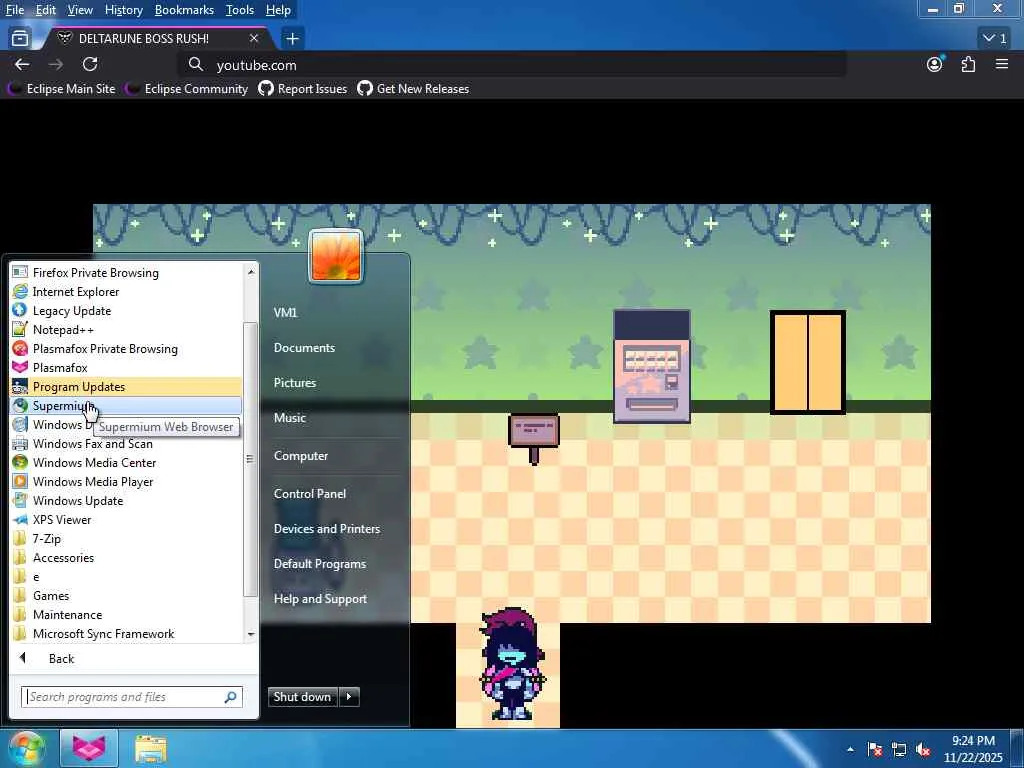
Task: Open Pictures from Start menu
Action: click(x=295, y=383)
